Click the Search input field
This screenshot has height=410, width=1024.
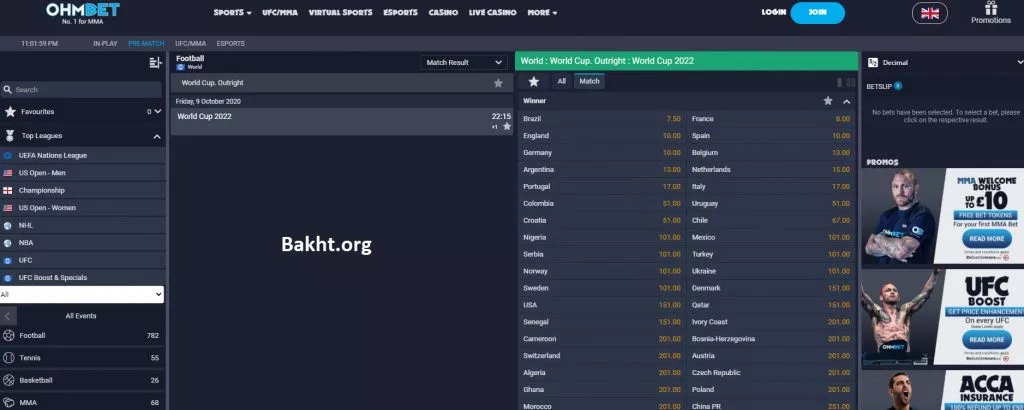[x=85, y=89]
